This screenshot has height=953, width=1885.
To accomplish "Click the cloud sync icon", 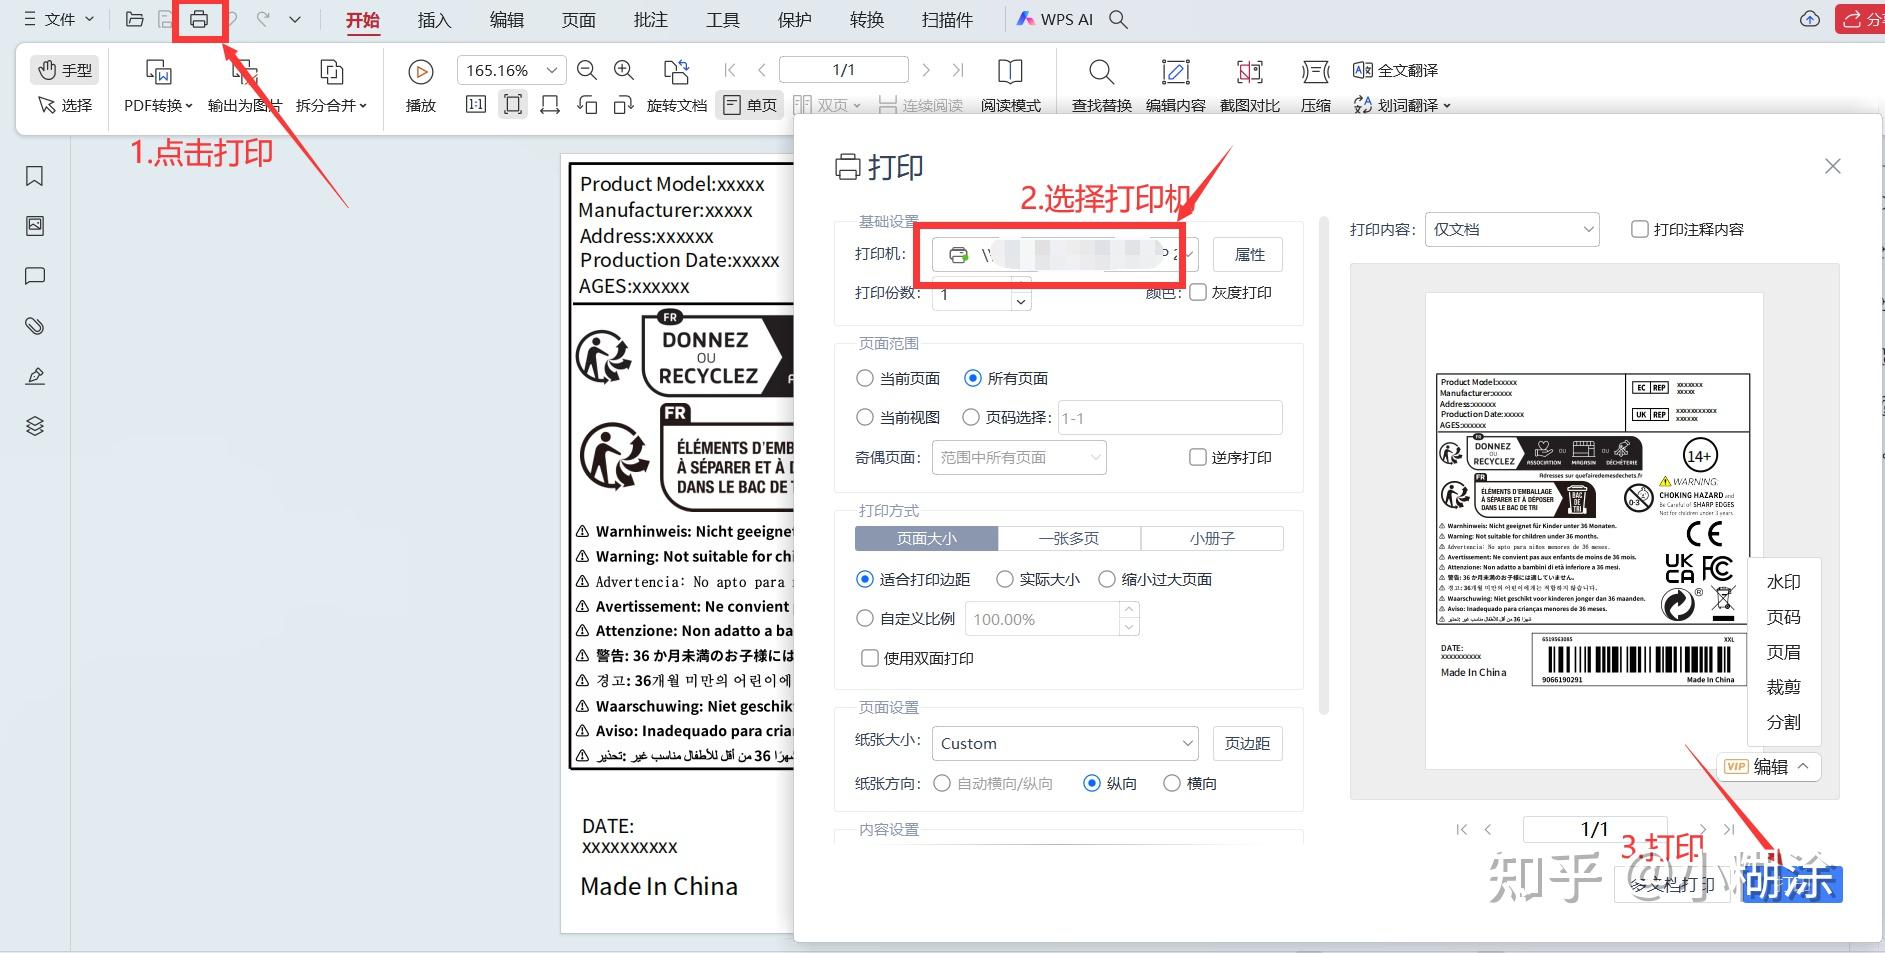I will click(x=1810, y=19).
